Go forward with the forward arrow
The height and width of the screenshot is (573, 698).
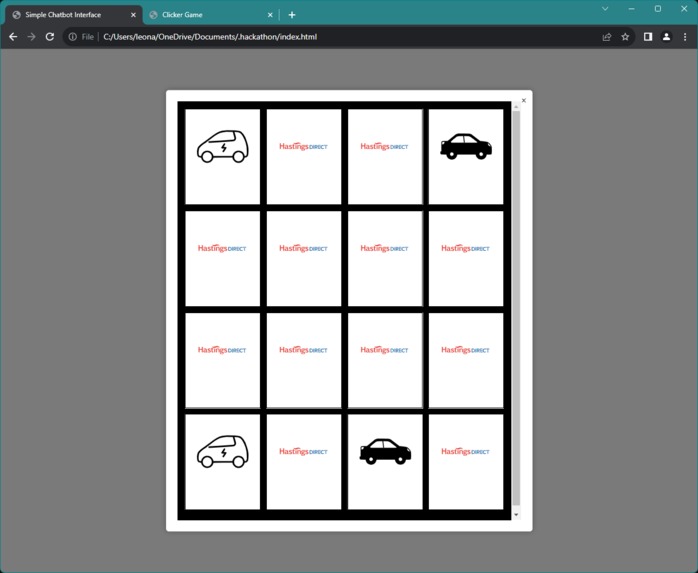point(31,37)
